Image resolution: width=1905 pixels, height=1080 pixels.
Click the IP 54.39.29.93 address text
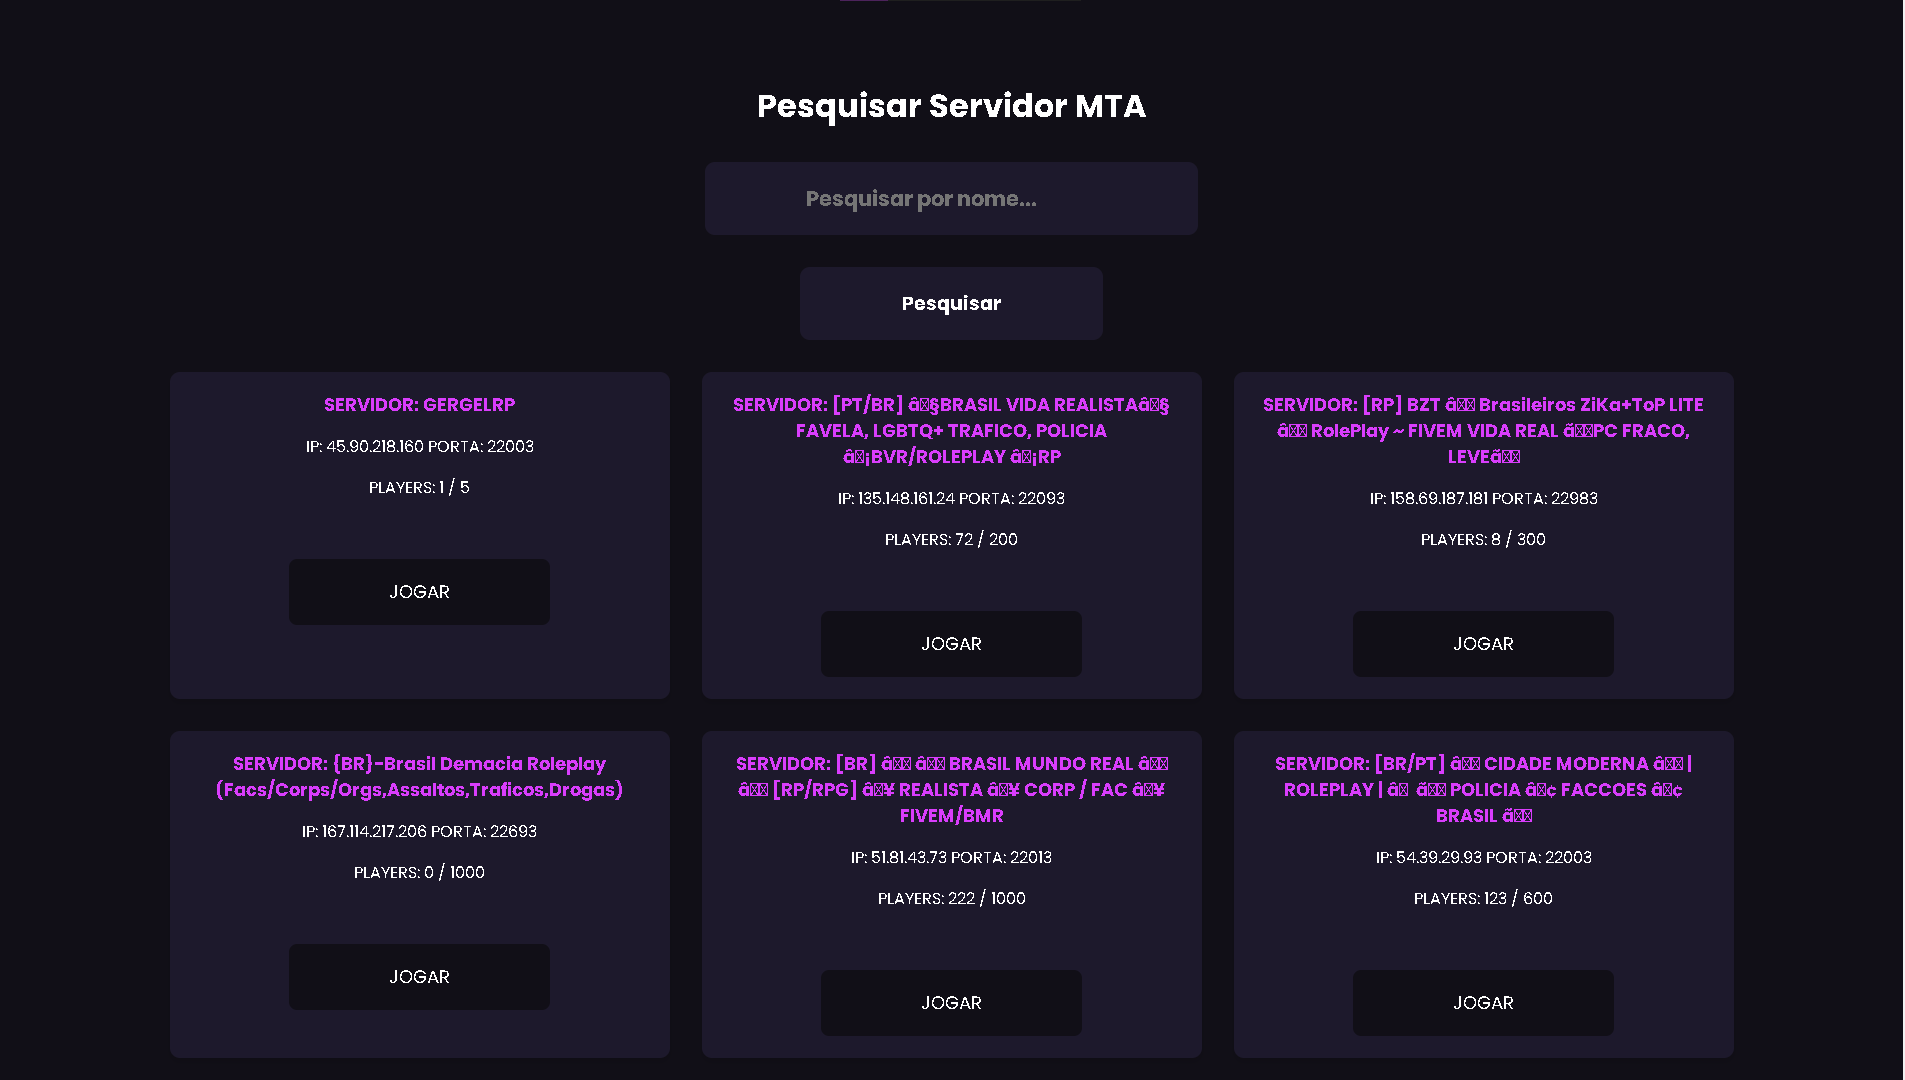pos(1482,857)
